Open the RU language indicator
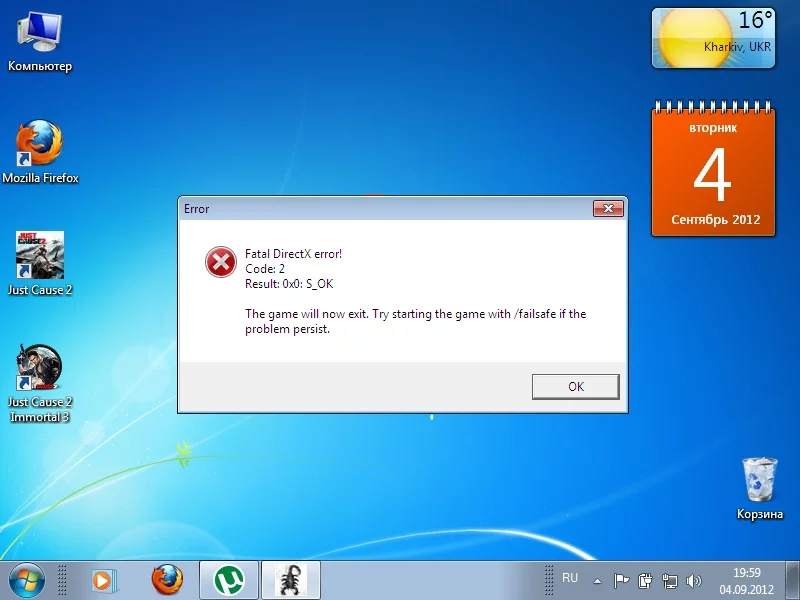800x600 pixels. pos(570,578)
